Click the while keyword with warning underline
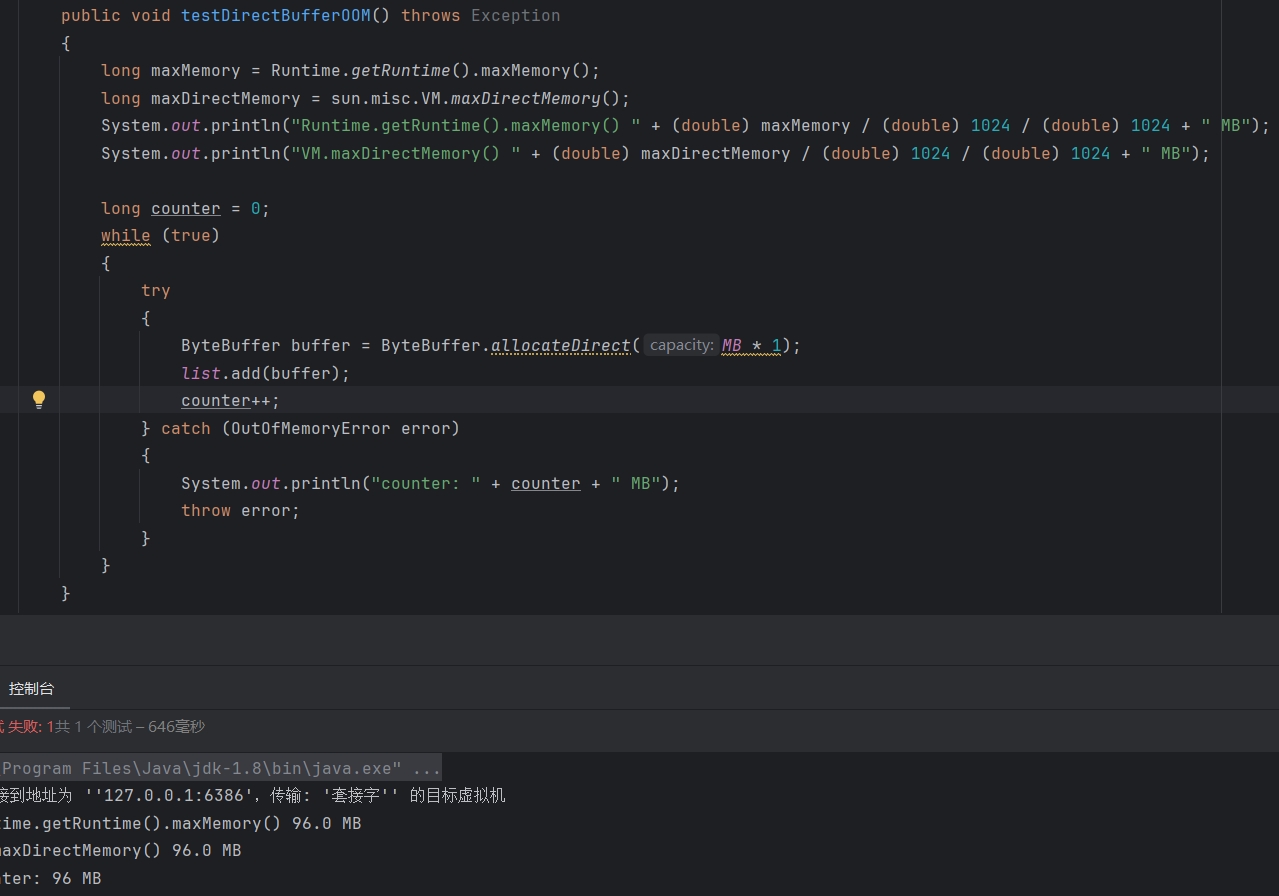Screen dimensions: 1279x896 coord(126,236)
